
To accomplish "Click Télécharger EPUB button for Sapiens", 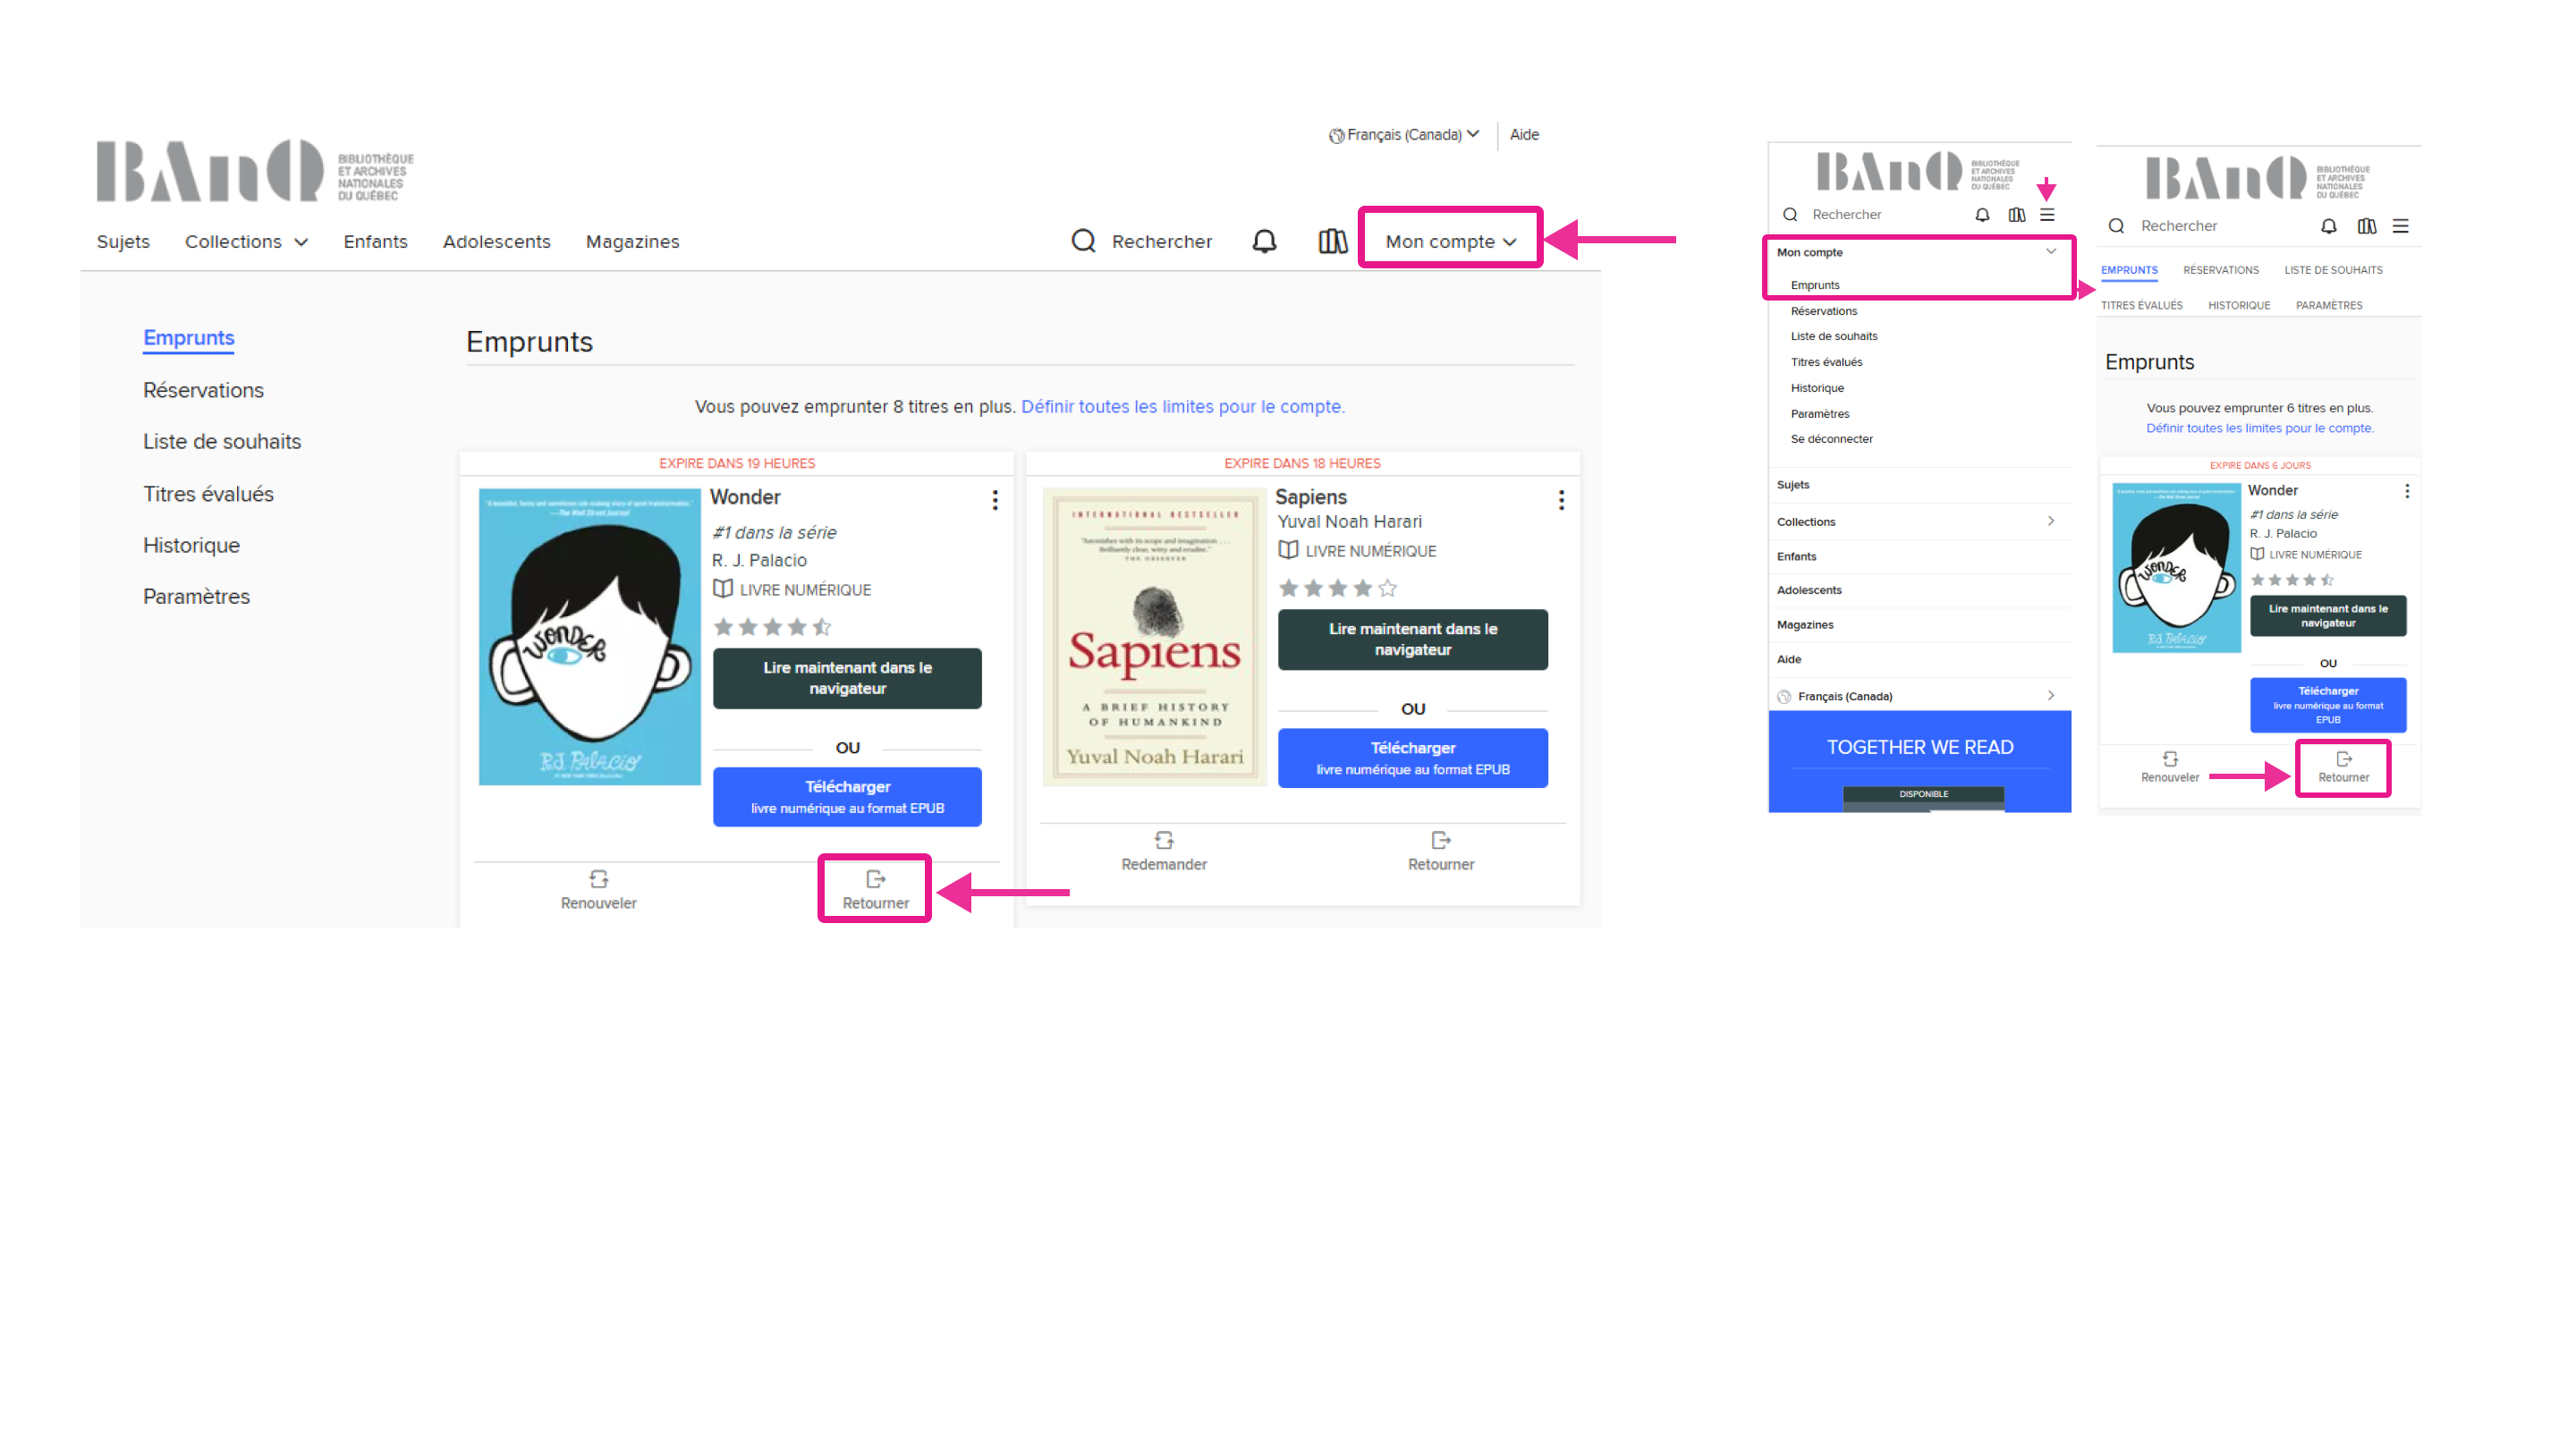I will [x=1412, y=758].
